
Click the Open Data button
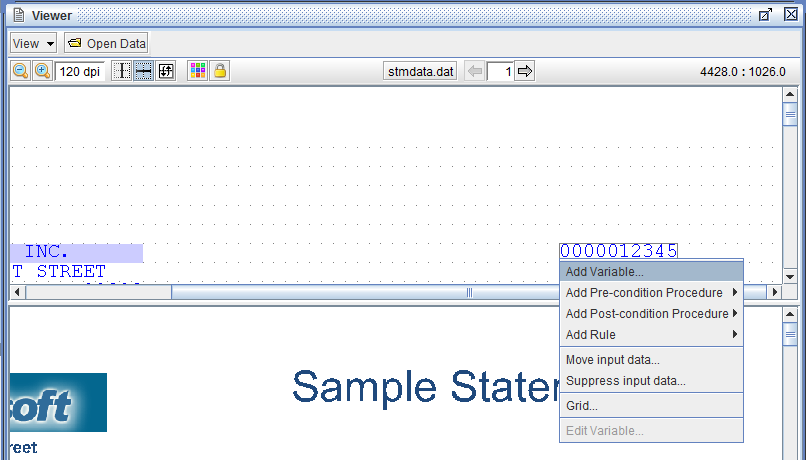[106, 44]
